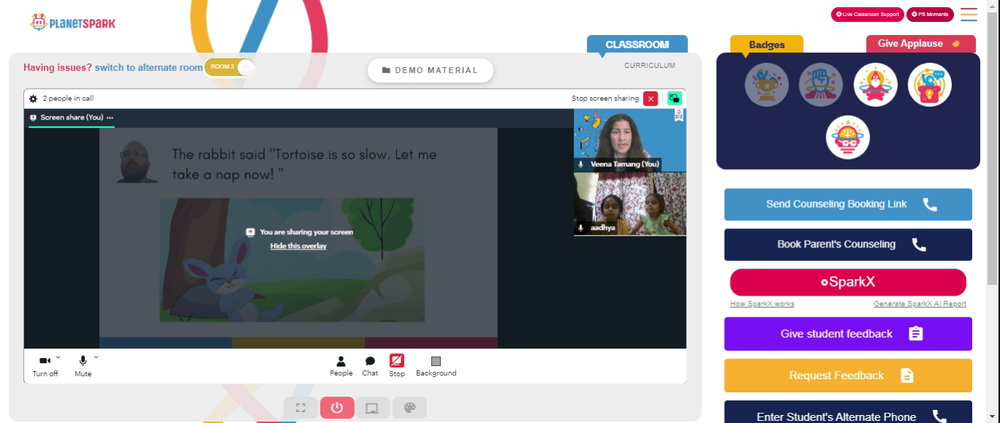This screenshot has height=423, width=1000.
Task: Click switch to alternate room link
Action: coord(149,67)
